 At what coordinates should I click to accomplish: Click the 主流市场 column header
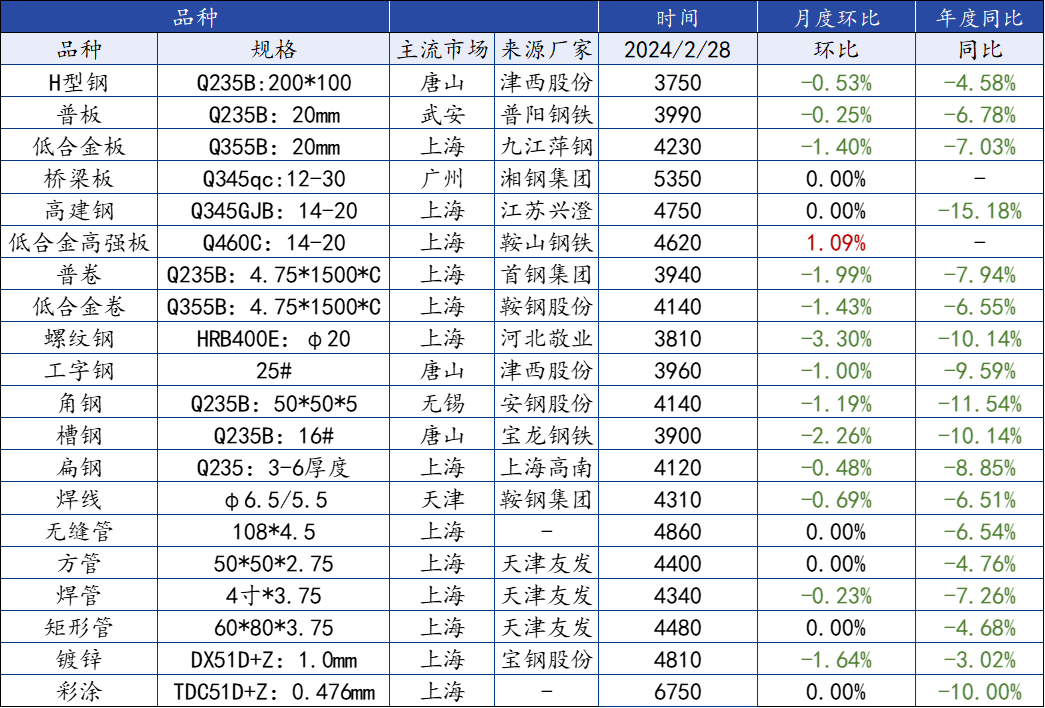443,49
